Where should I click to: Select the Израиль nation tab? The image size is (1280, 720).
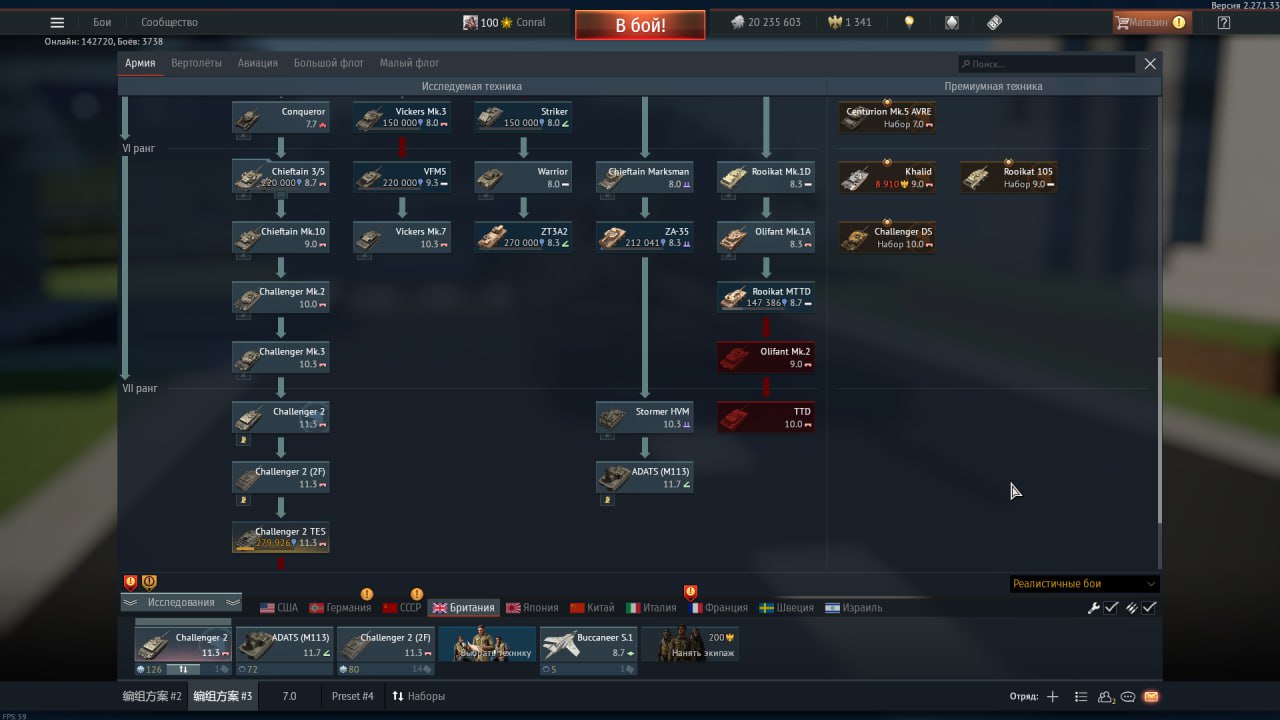tap(853, 608)
